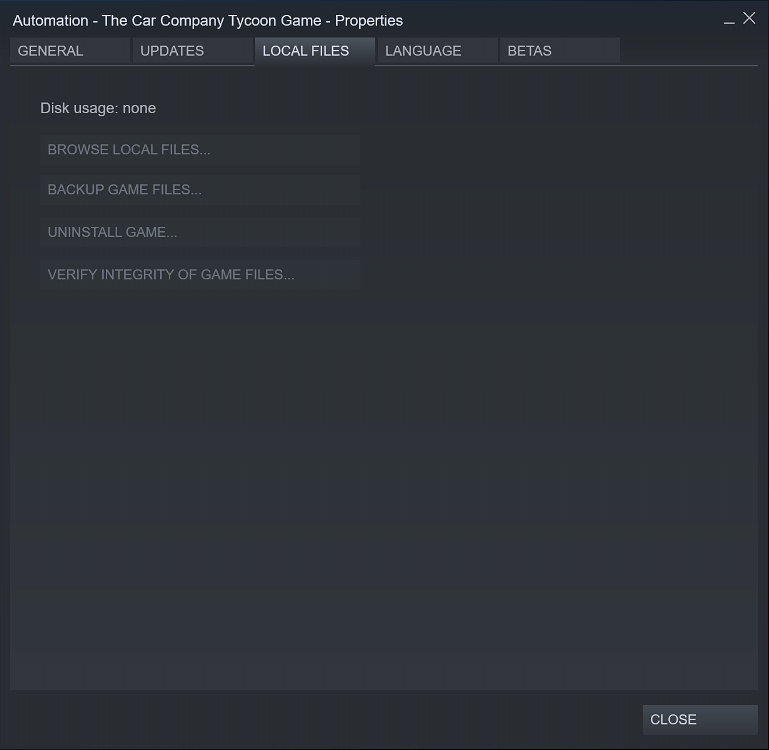Screen dimensions: 769x750
Task: Click BROWSE LOCAL FILES button
Action: 199,150
